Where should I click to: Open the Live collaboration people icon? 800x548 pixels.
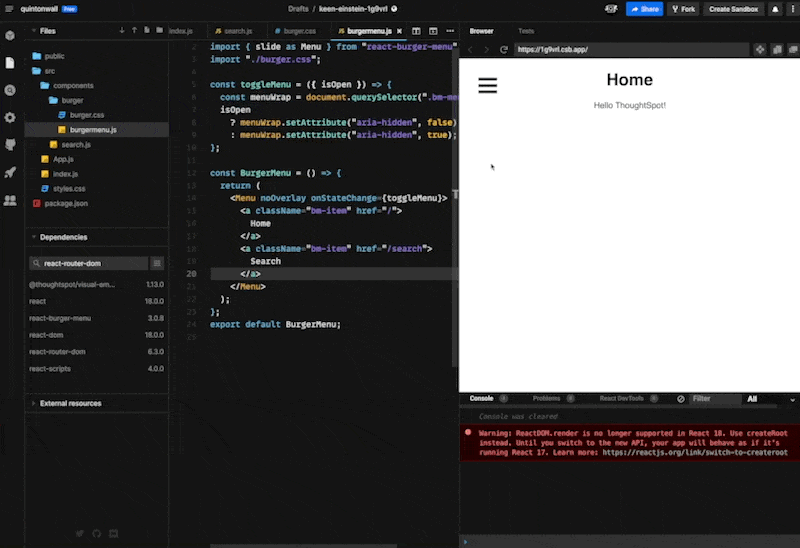10,200
